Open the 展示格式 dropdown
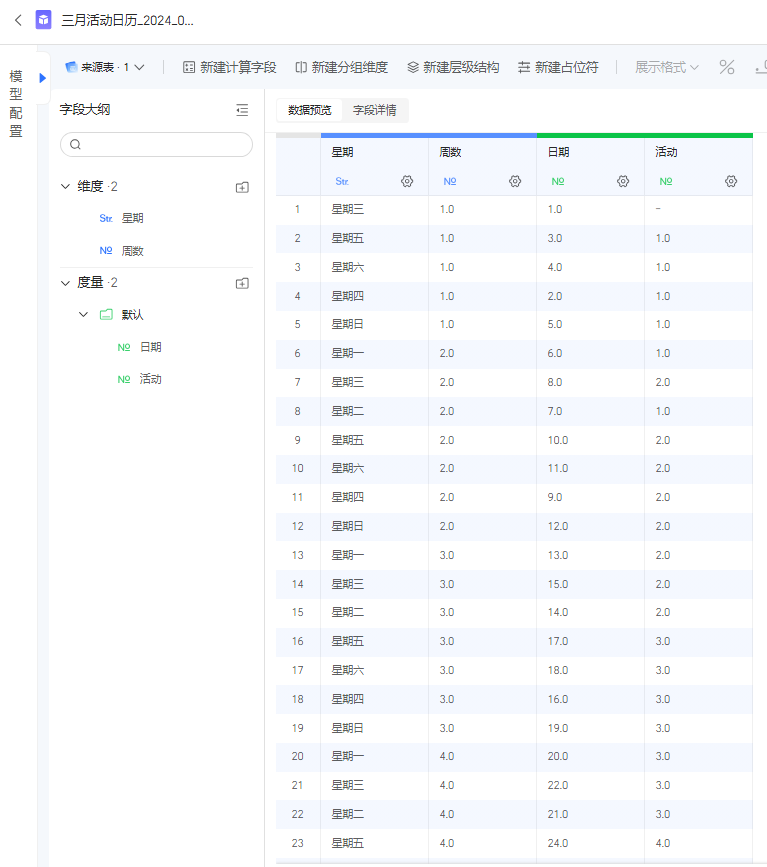The image size is (767, 867). [x=666, y=67]
